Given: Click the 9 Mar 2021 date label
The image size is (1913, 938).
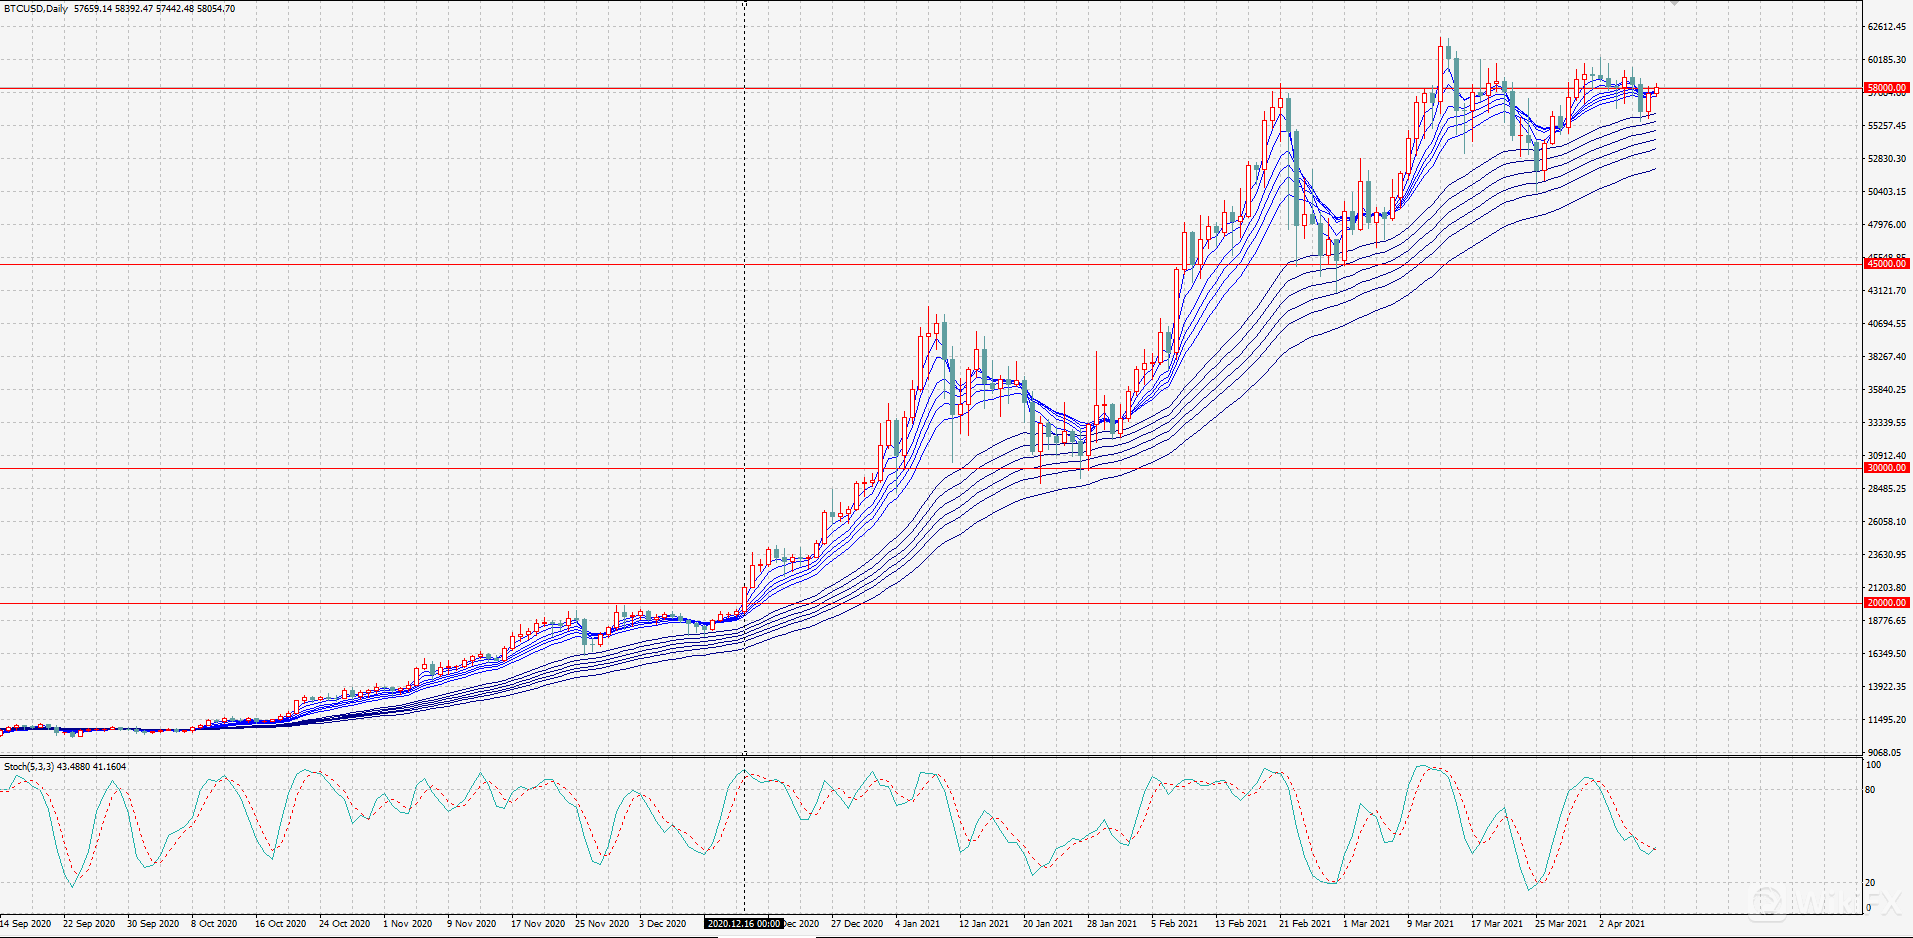Looking at the screenshot, I should pos(1430,924).
